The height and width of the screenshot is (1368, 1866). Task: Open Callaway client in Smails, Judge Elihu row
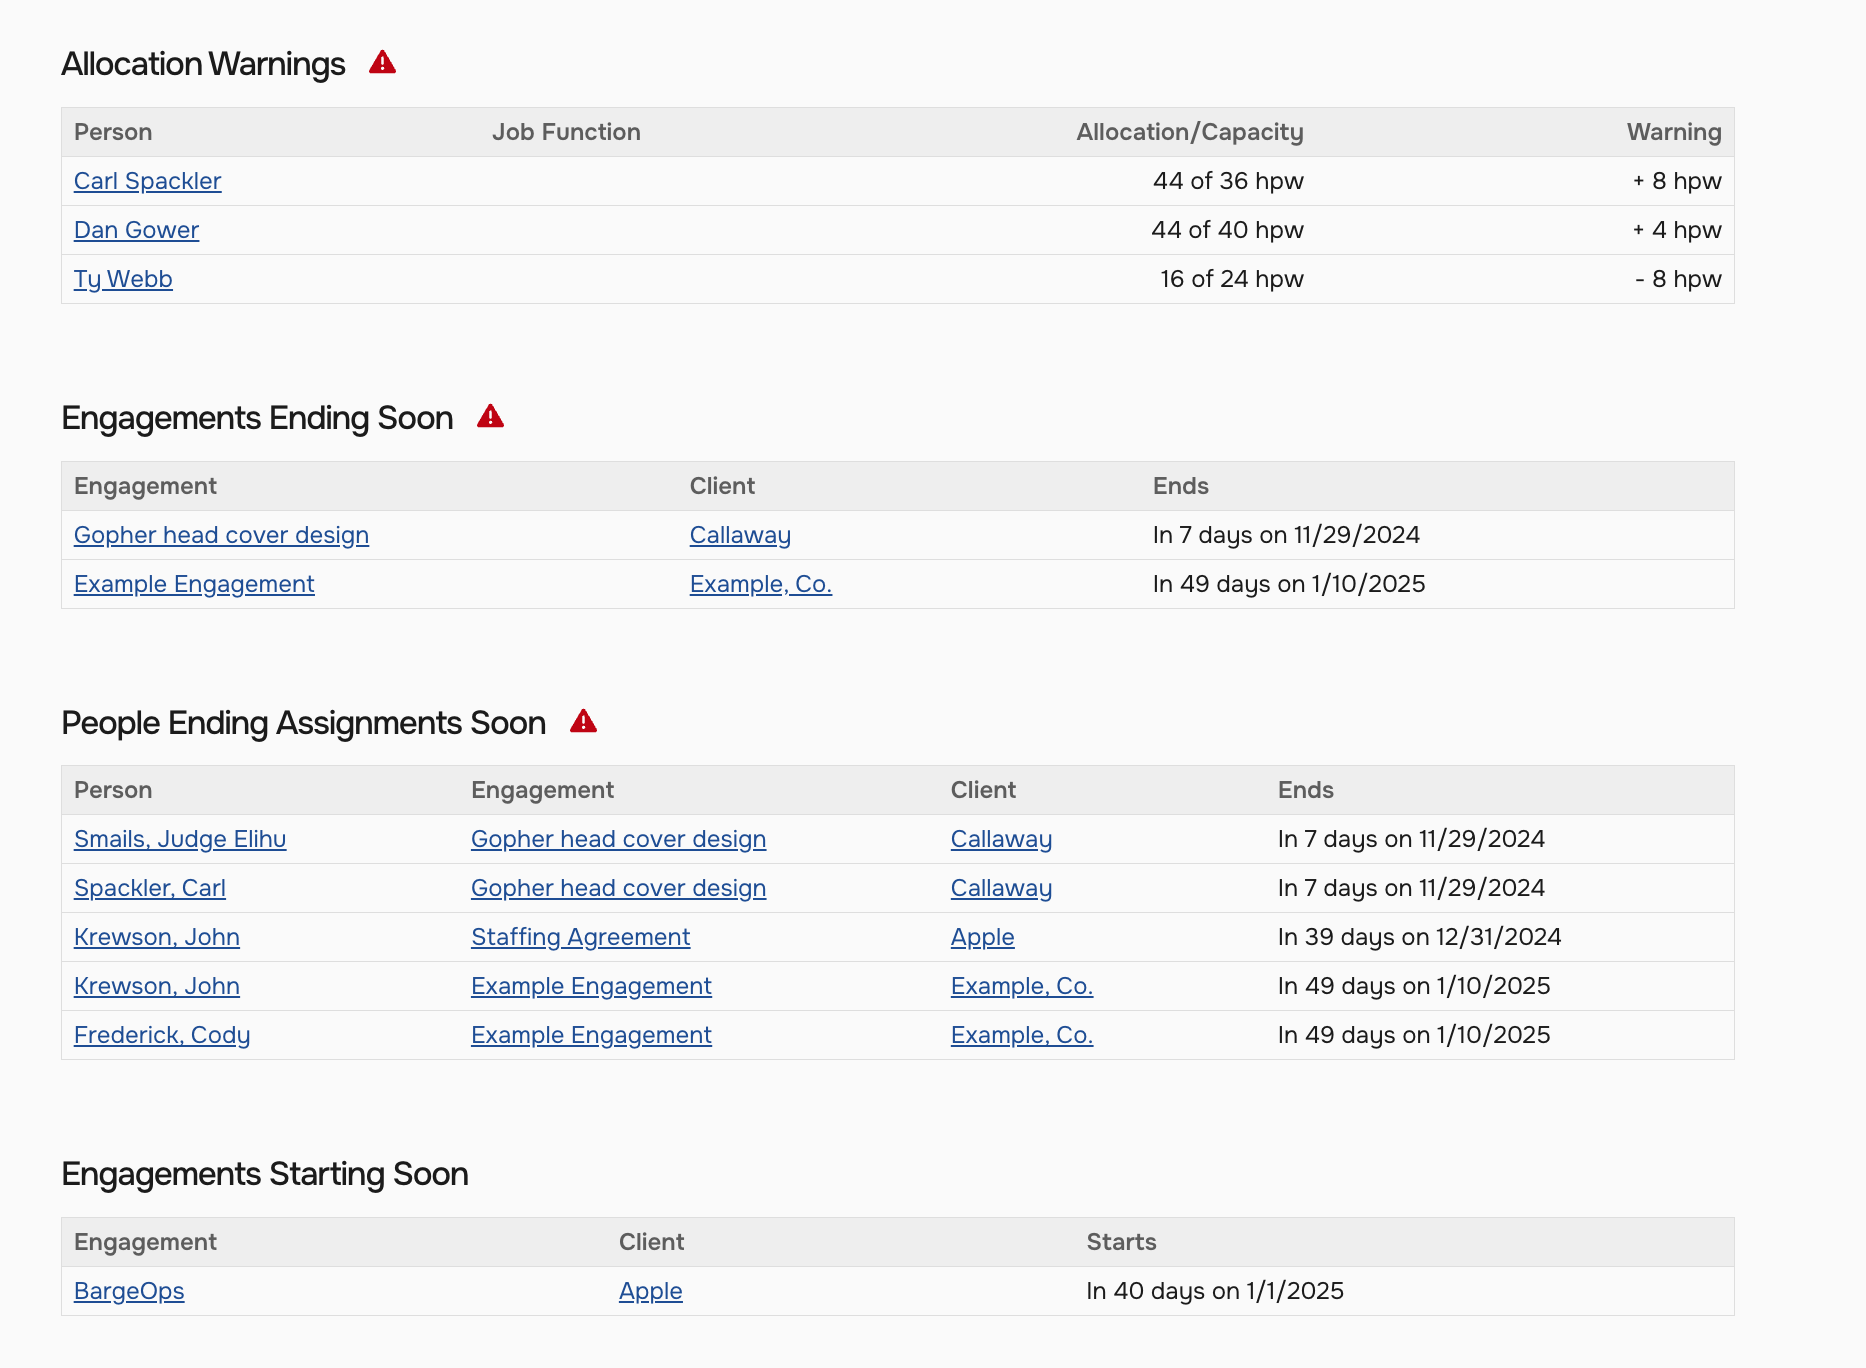tap(1001, 839)
